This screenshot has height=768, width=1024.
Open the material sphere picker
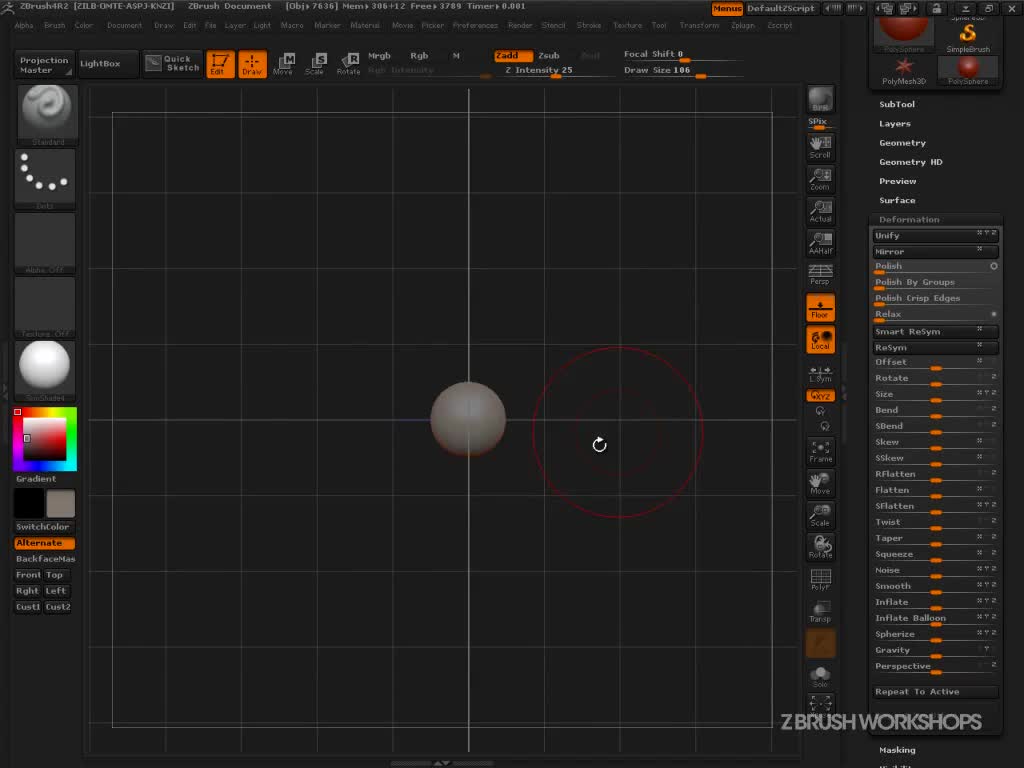click(x=45, y=371)
